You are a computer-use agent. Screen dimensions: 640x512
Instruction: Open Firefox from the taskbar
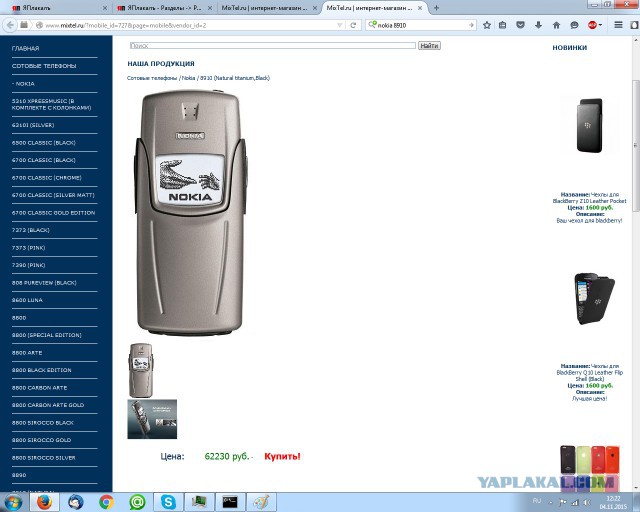44,502
